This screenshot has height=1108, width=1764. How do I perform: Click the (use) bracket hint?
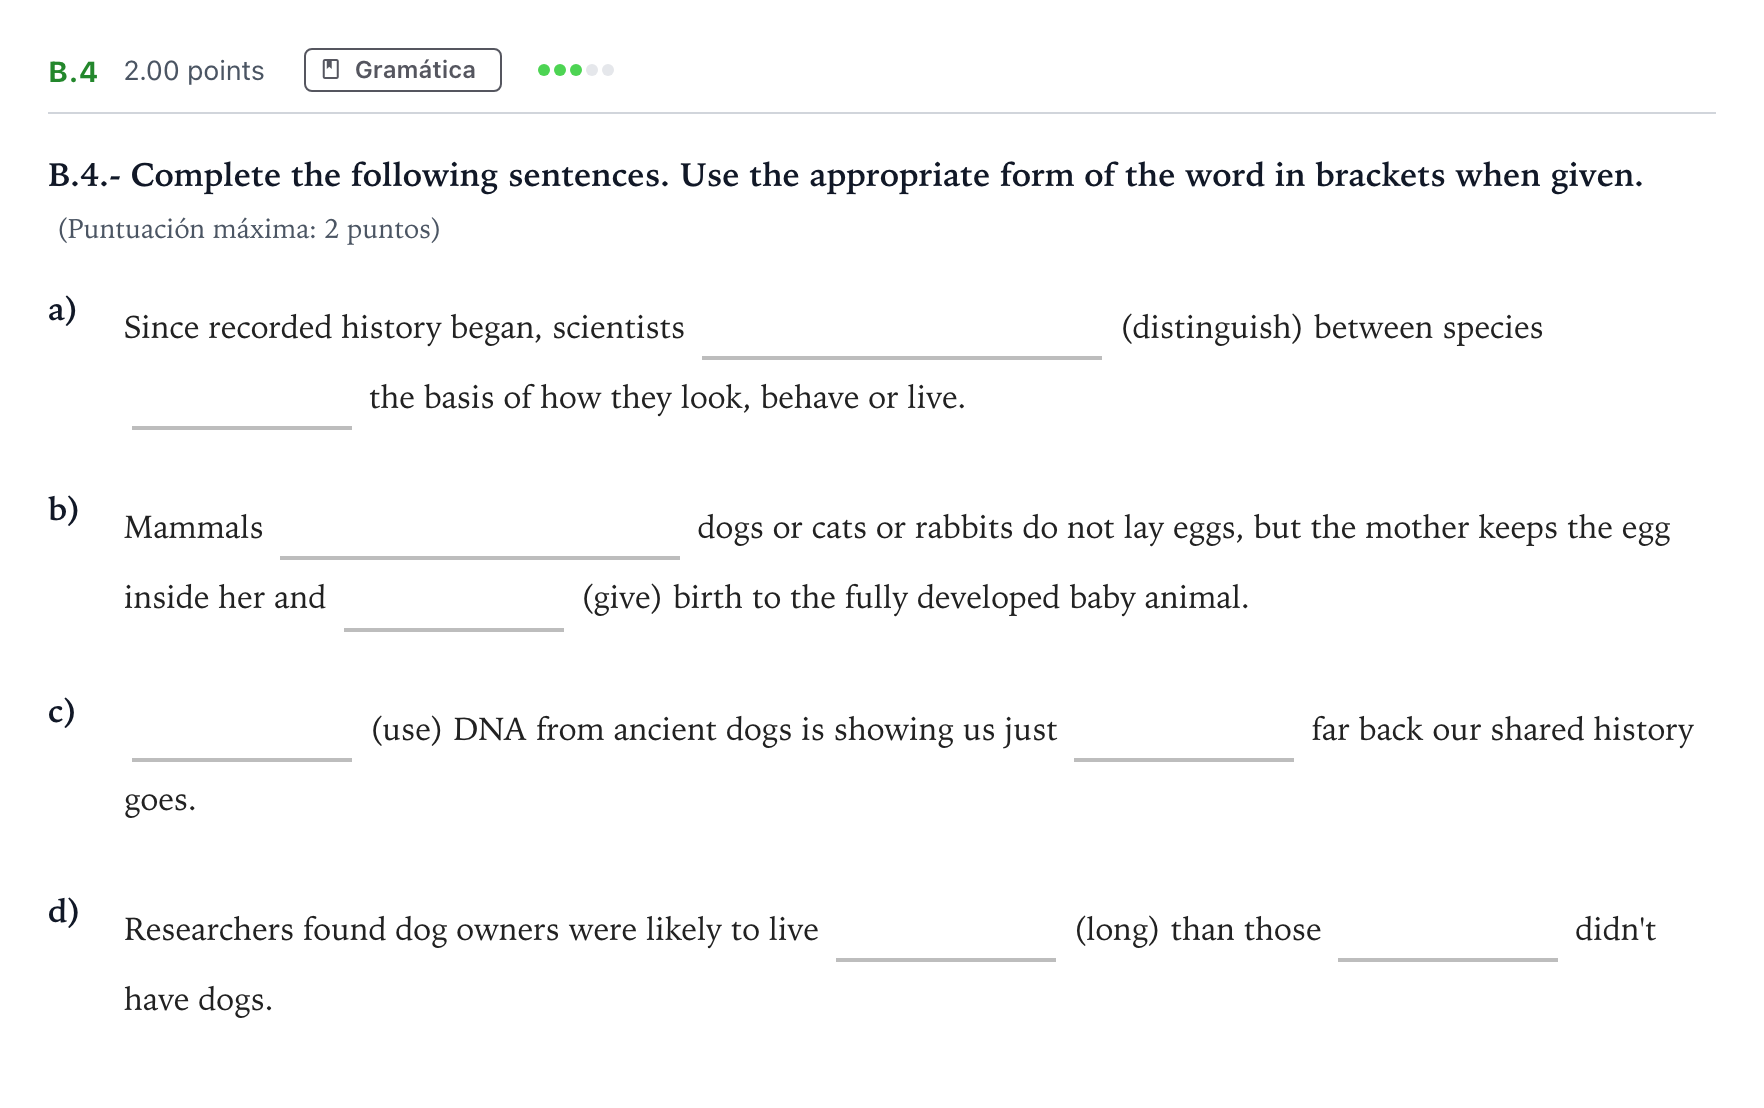click(407, 730)
